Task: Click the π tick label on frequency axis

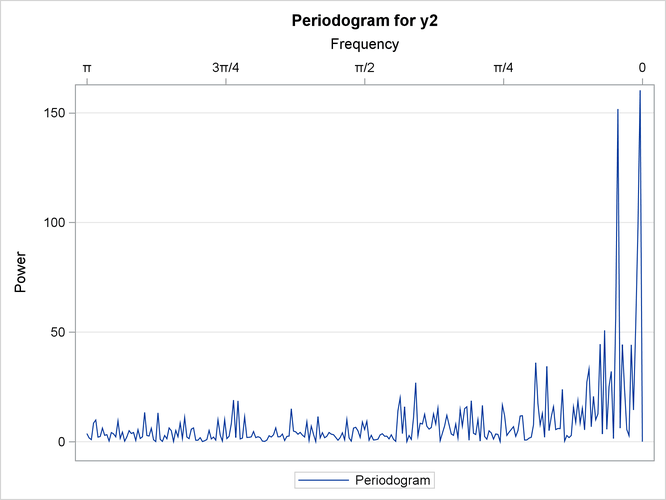Action: [87, 67]
